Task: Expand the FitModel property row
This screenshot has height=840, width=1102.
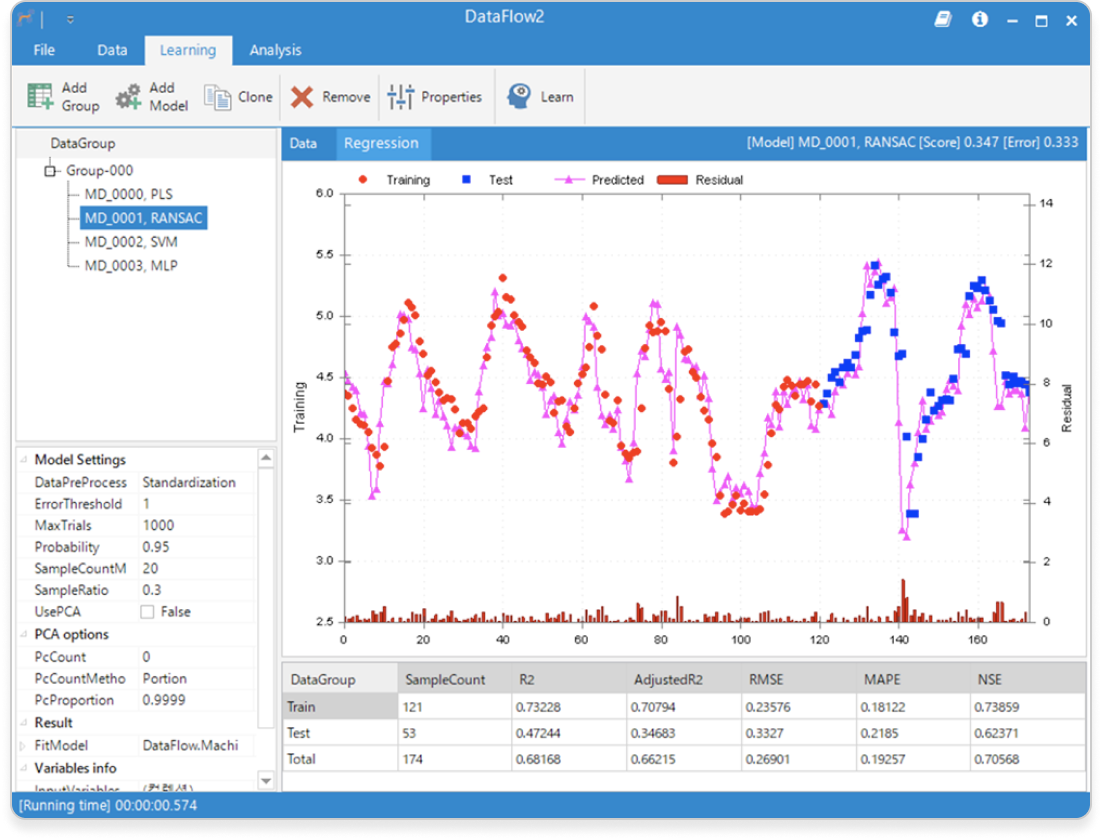Action: 25,745
